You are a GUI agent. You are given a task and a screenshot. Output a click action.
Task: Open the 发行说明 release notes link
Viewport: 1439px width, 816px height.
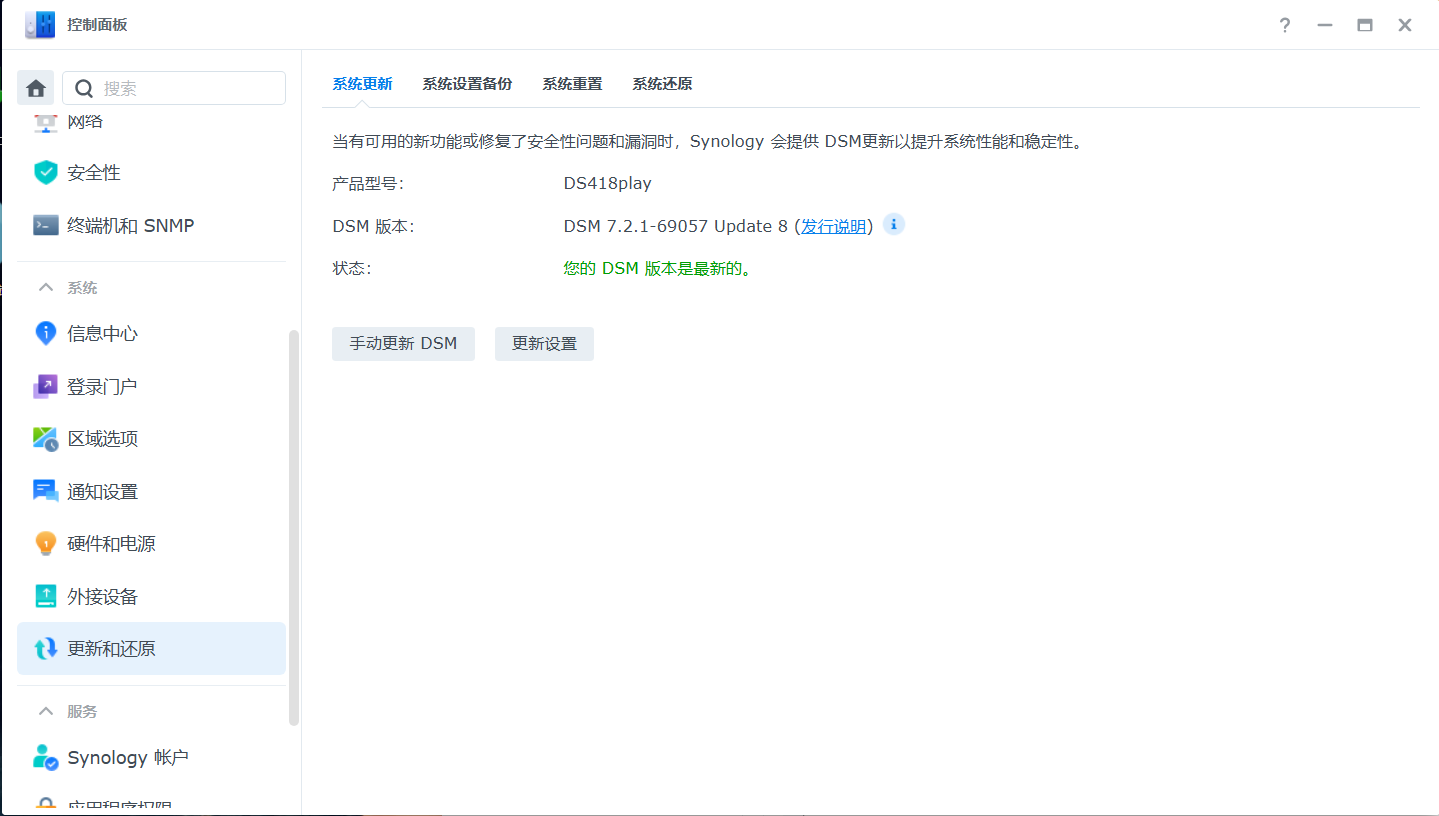[834, 226]
